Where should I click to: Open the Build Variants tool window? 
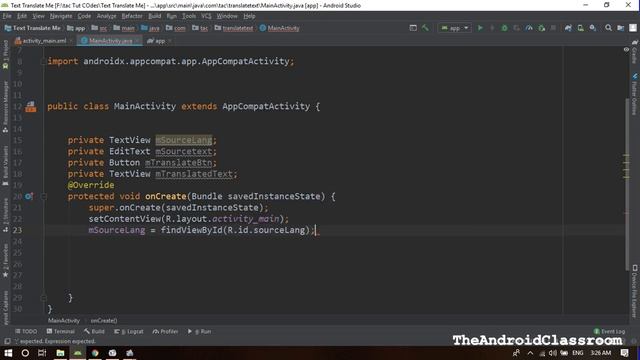point(5,165)
